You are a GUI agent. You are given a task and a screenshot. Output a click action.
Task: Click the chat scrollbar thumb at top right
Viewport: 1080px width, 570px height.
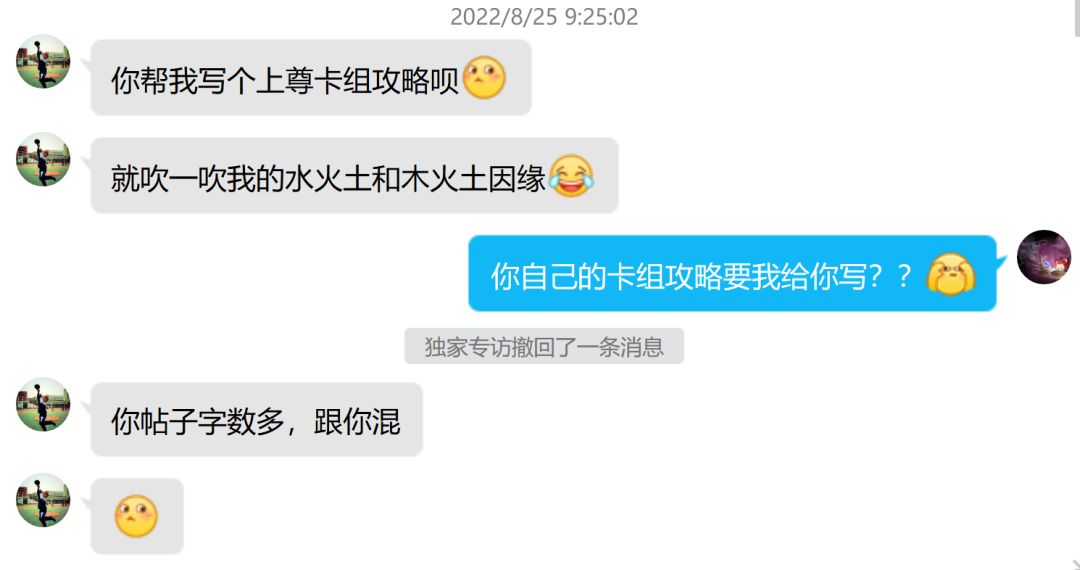pyautogui.click(x=1077, y=17)
